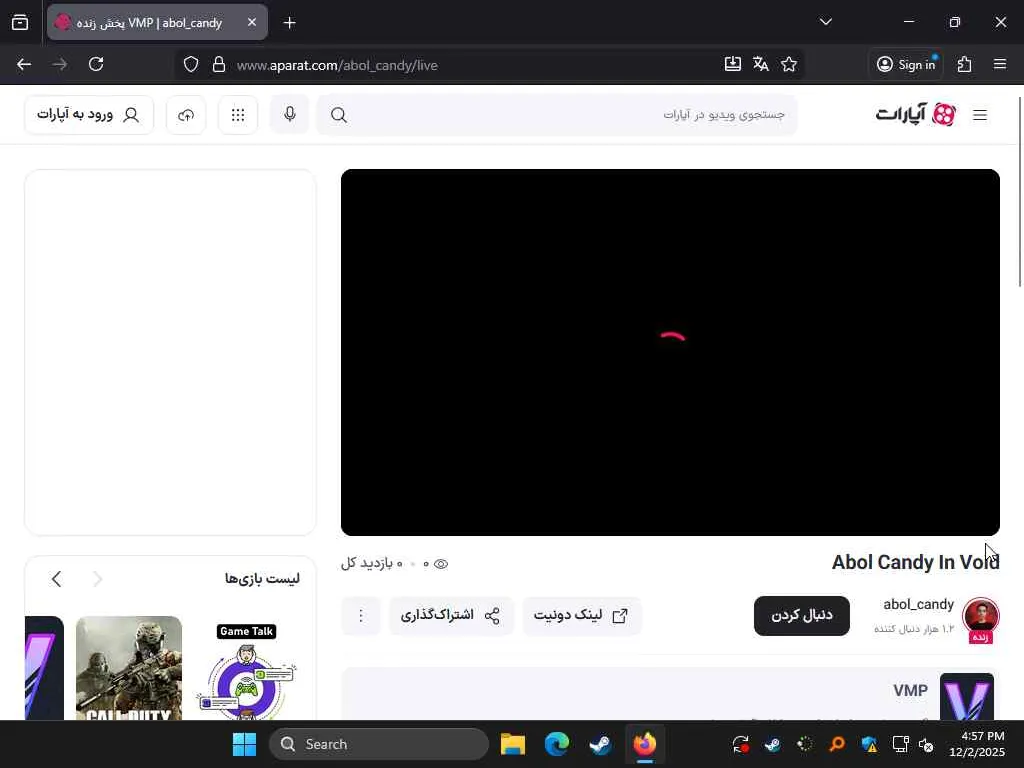Show site security padlock info
This screenshot has width=1024, height=768.
tap(219, 65)
